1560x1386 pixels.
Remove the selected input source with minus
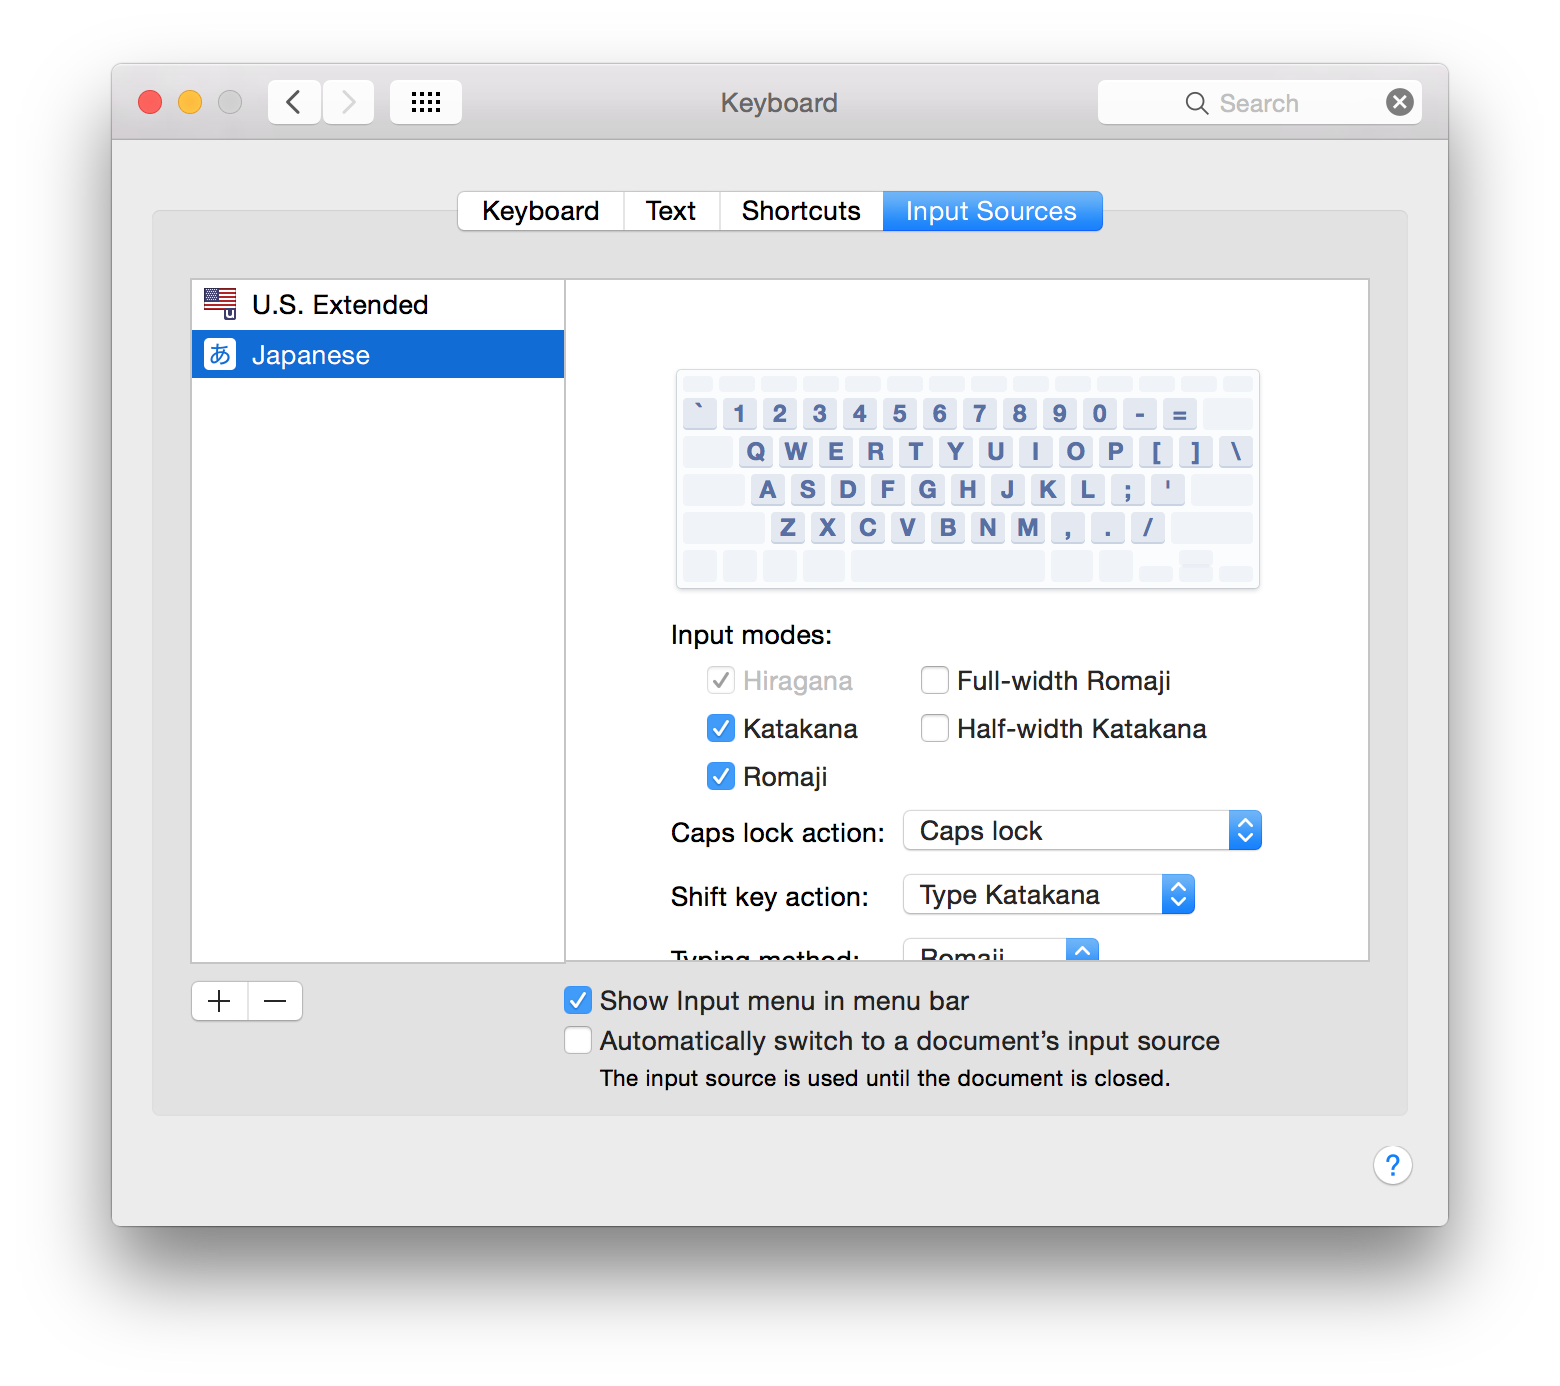tap(275, 1001)
